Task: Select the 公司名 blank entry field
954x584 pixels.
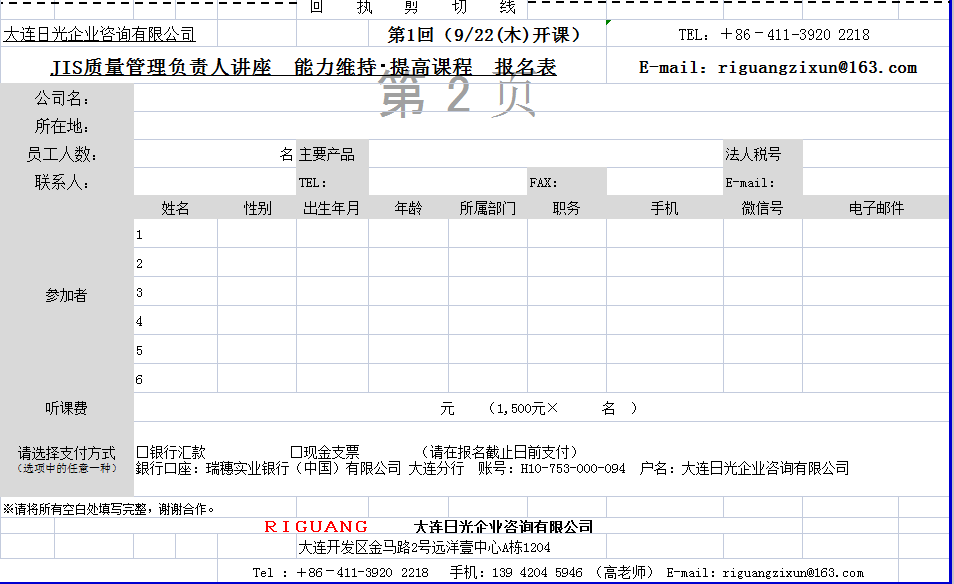Action: click(x=540, y=98)
